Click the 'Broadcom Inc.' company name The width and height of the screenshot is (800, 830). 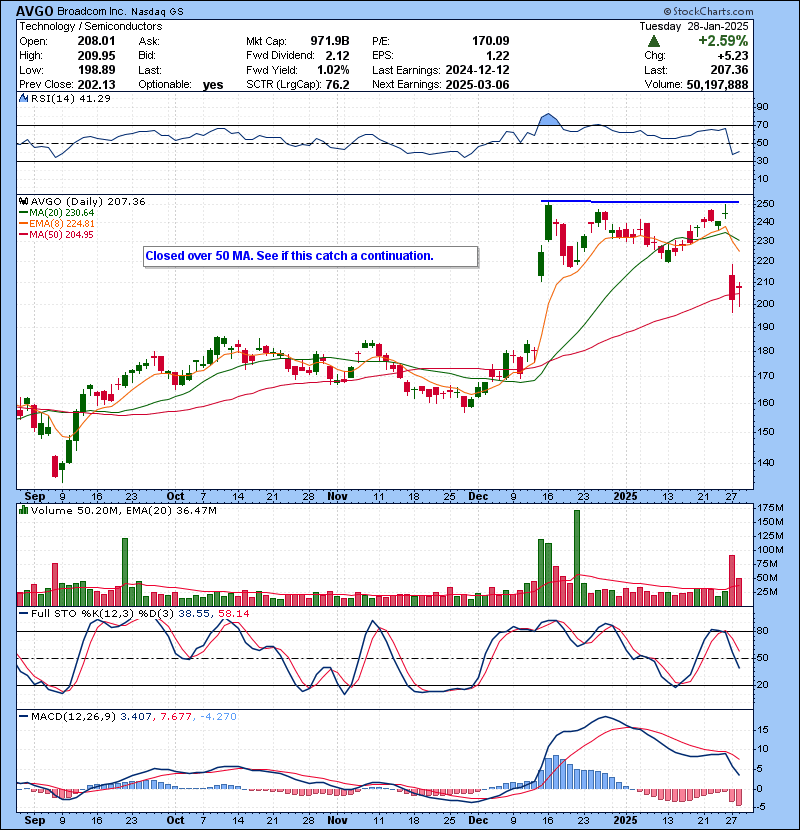91,11
